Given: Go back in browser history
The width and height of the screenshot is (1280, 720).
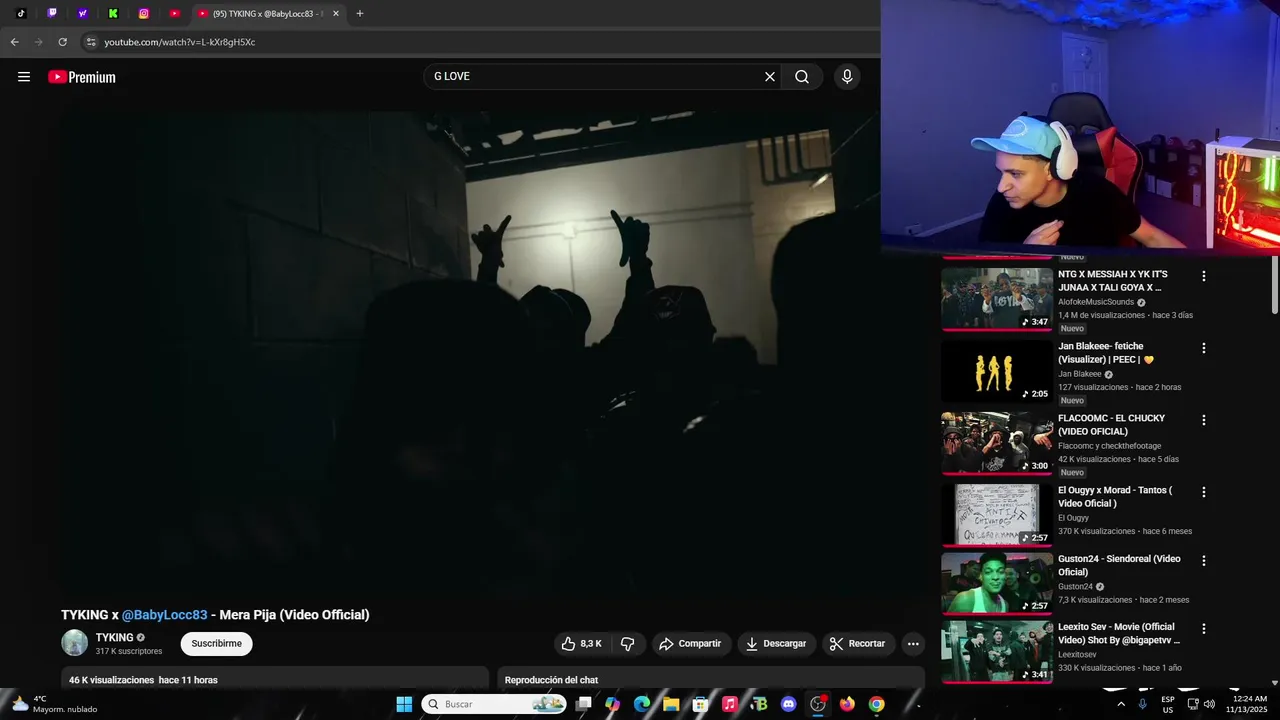Looking at the screenshot, I should coord(14,42).
